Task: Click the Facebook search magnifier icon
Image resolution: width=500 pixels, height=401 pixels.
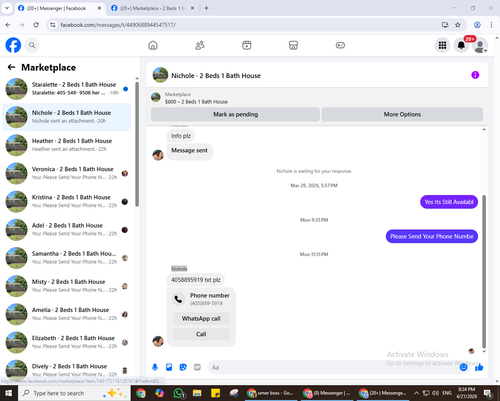Action: click(x=32, y=45)
